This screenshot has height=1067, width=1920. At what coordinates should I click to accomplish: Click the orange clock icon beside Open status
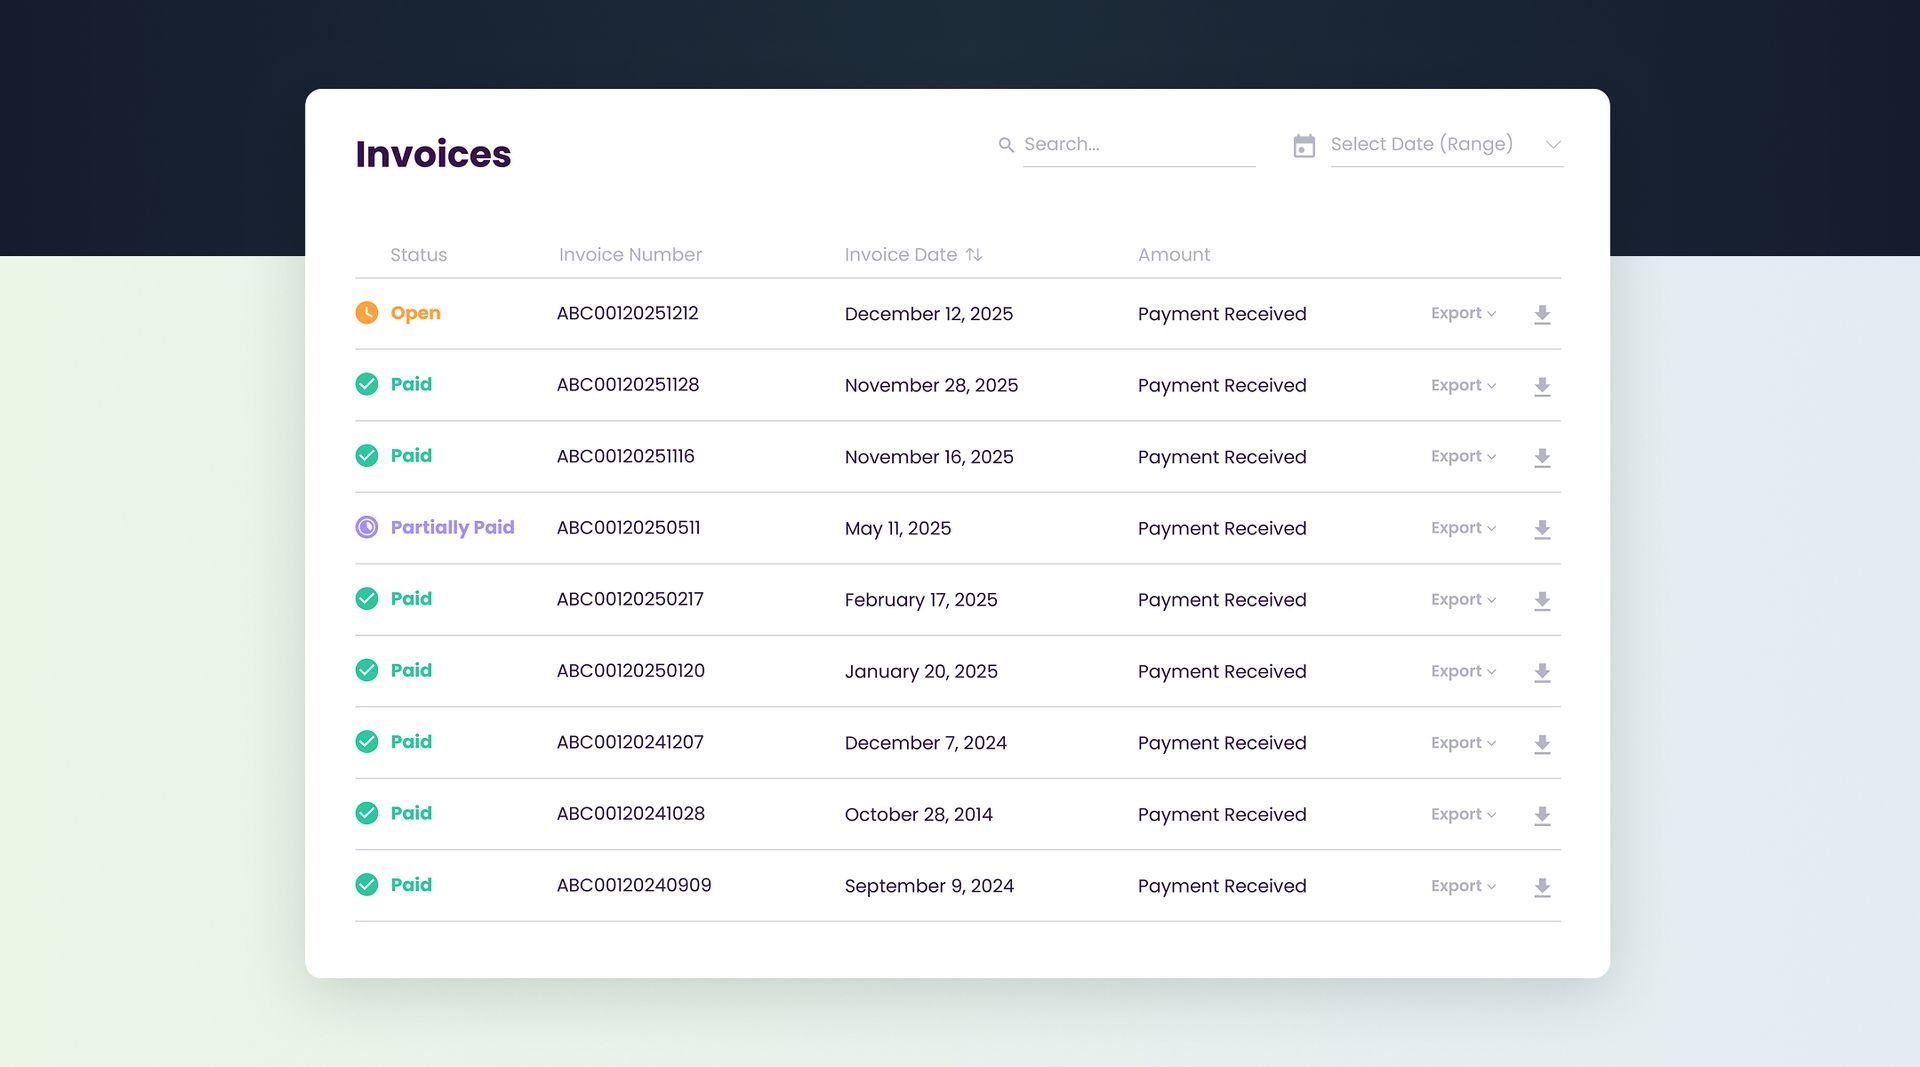tap(366, 312)
